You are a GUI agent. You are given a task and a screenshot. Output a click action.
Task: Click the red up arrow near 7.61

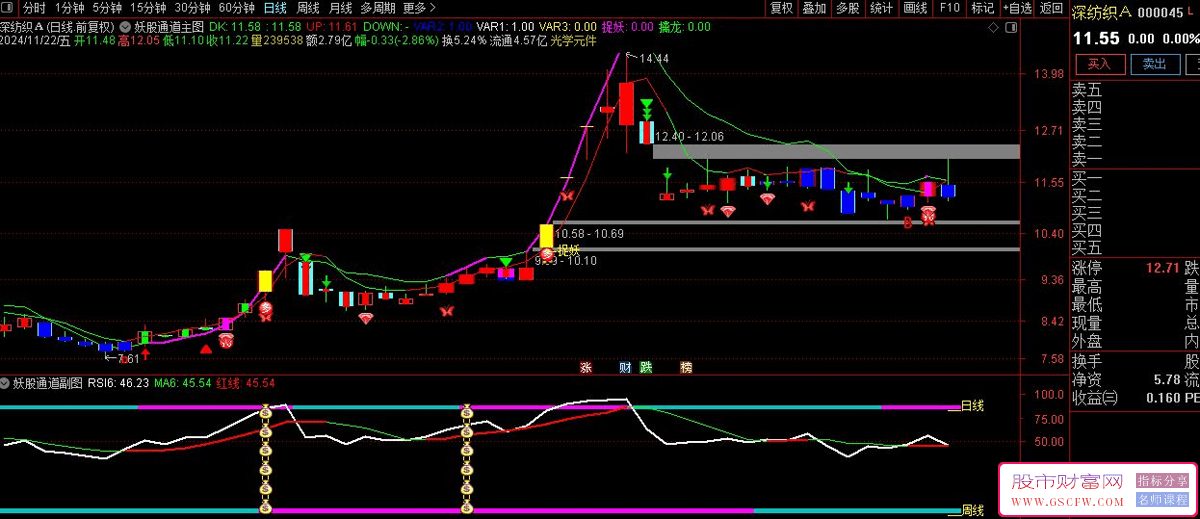146,352
